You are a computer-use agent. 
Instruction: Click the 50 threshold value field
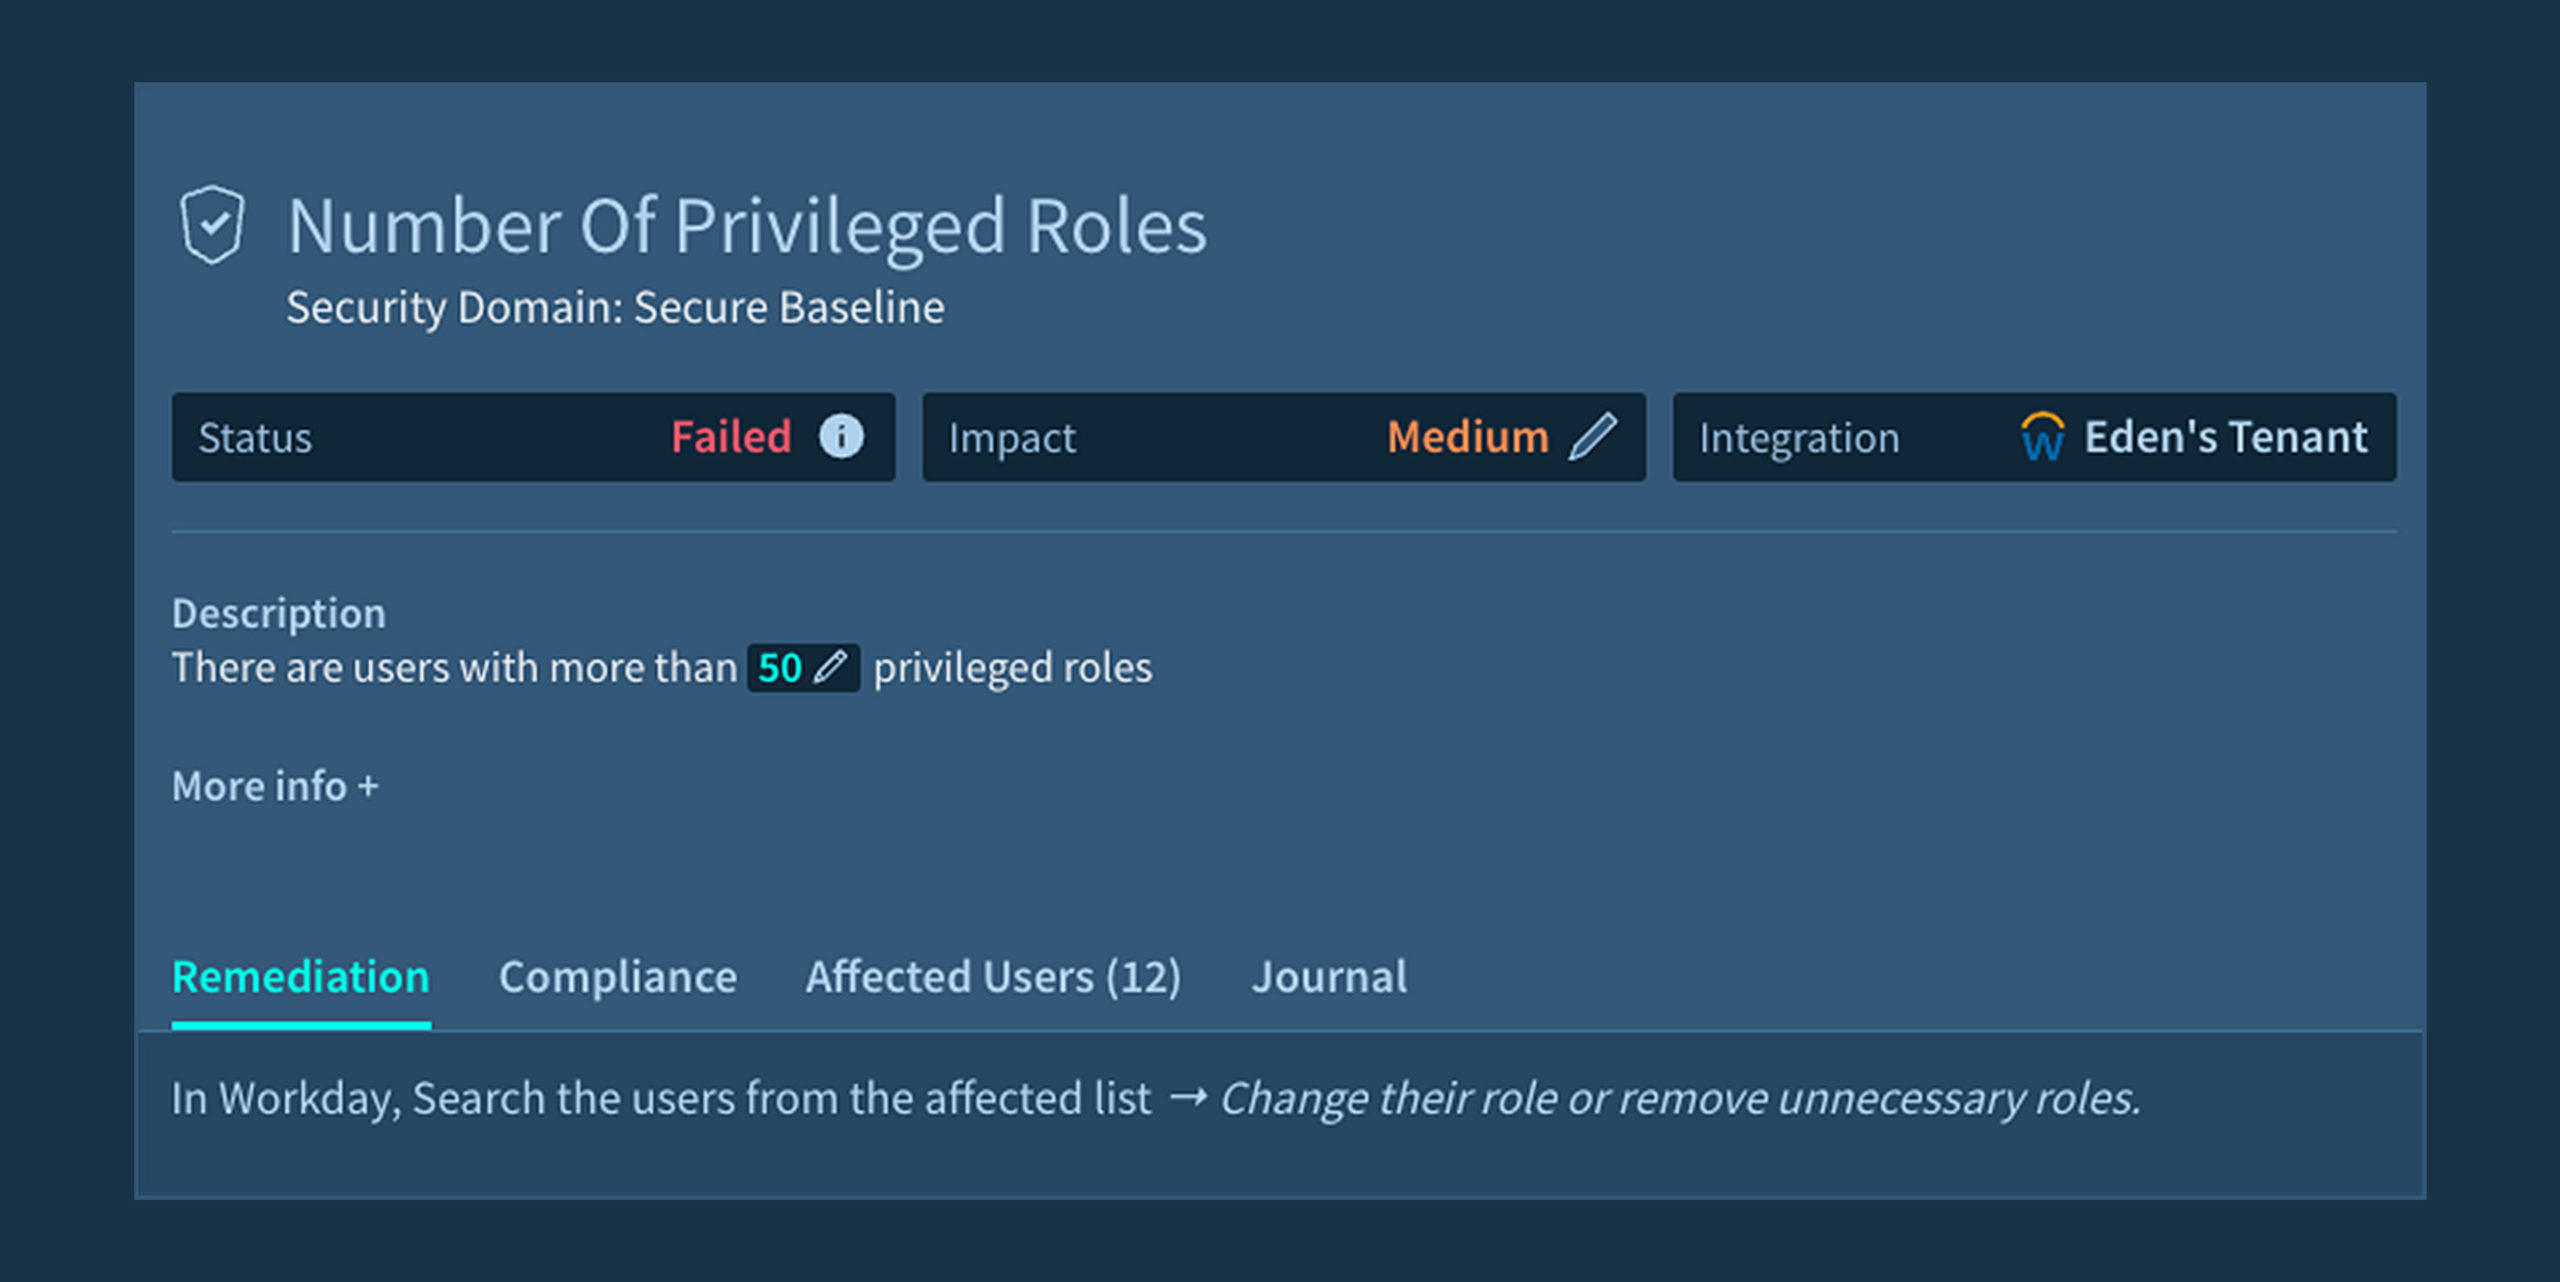[x=780, y=668]
